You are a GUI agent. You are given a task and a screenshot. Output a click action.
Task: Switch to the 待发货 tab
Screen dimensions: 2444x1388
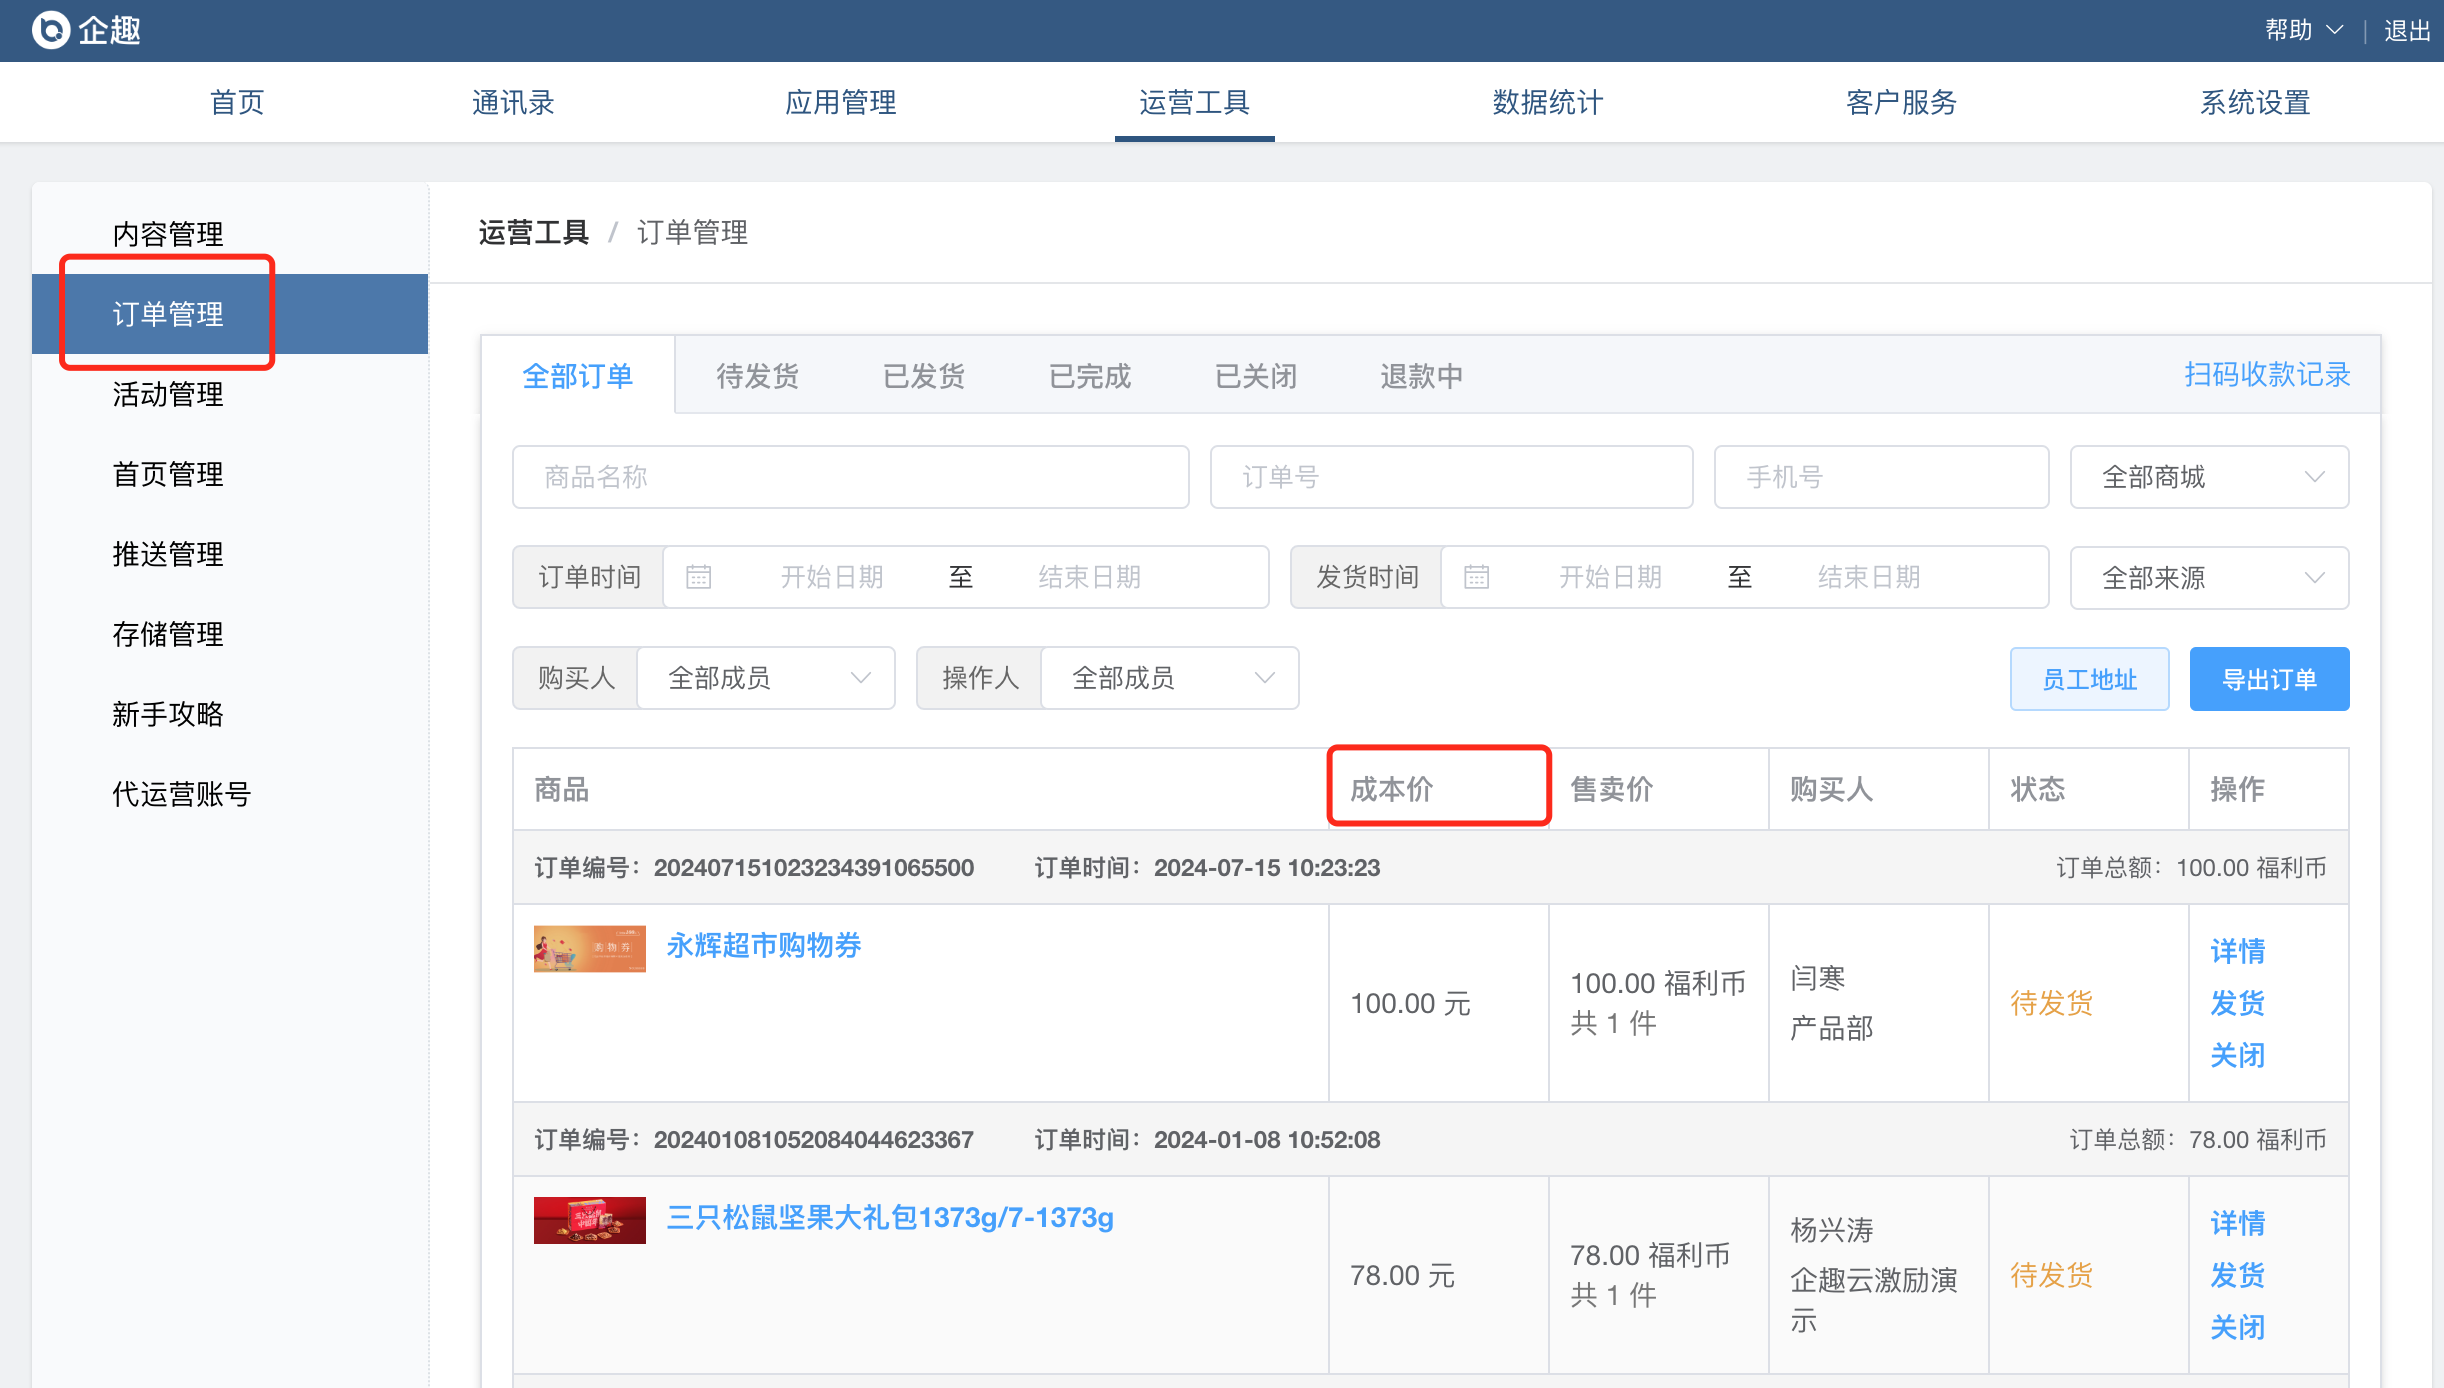[x=758, y=376]
